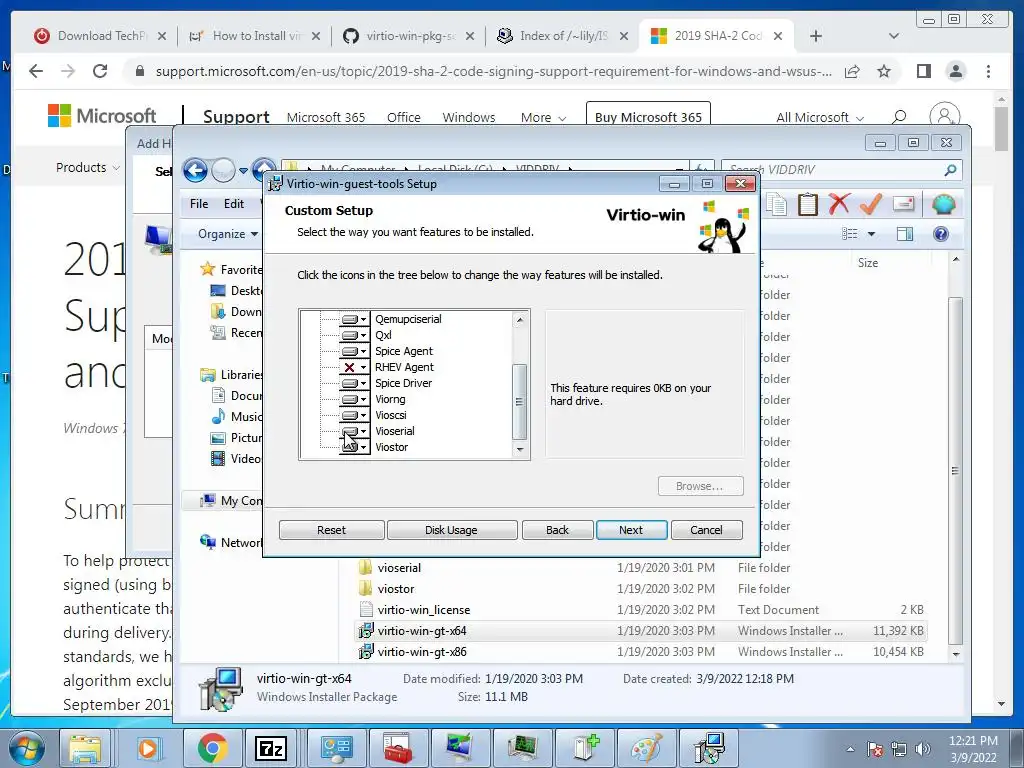1024x768 pixels.
Task: Click the orange checkmark Properties icon
Action: 871,204
